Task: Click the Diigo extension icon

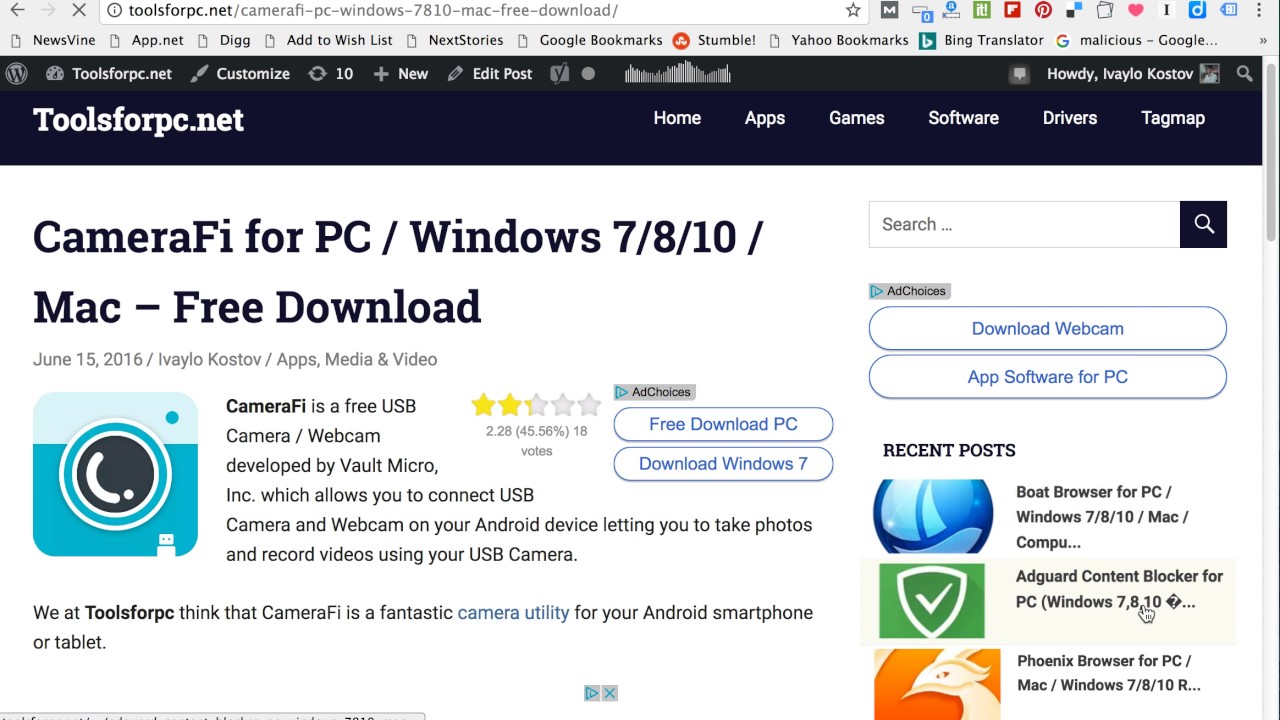Action: pyautogui.click(x=1197, y=10)
